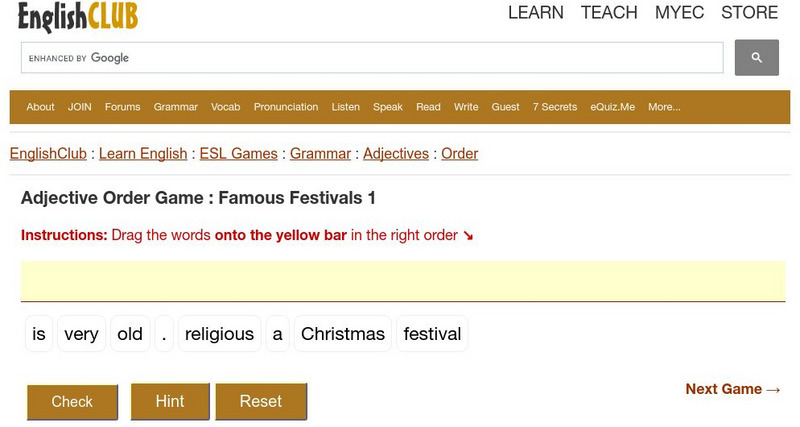Pick the period punctuation tile
The height and width of the screenshot is (427, 800).
[164, 334]
